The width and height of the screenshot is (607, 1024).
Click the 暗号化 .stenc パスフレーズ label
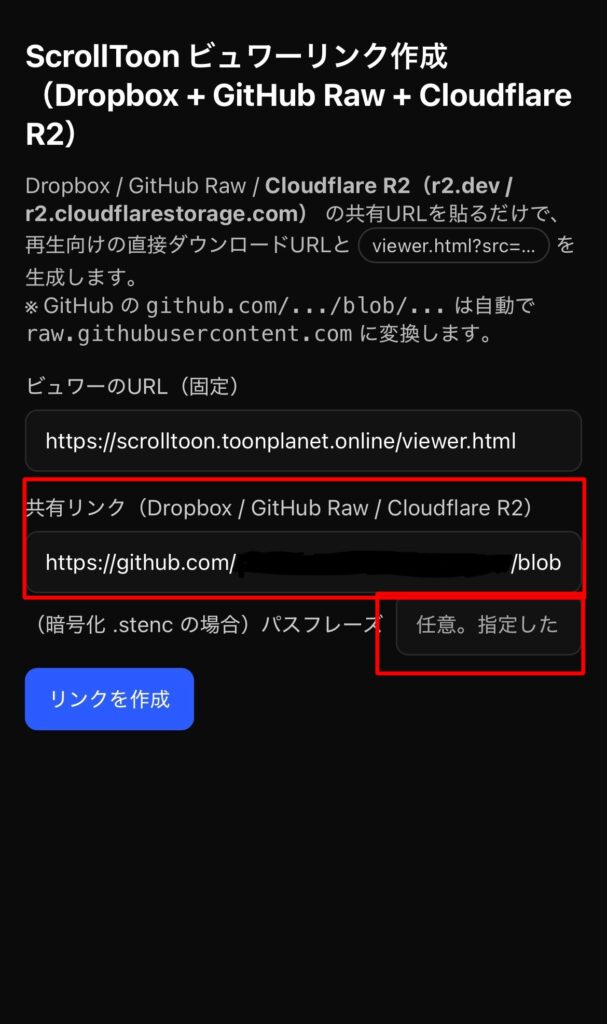(x=206, y=625)
